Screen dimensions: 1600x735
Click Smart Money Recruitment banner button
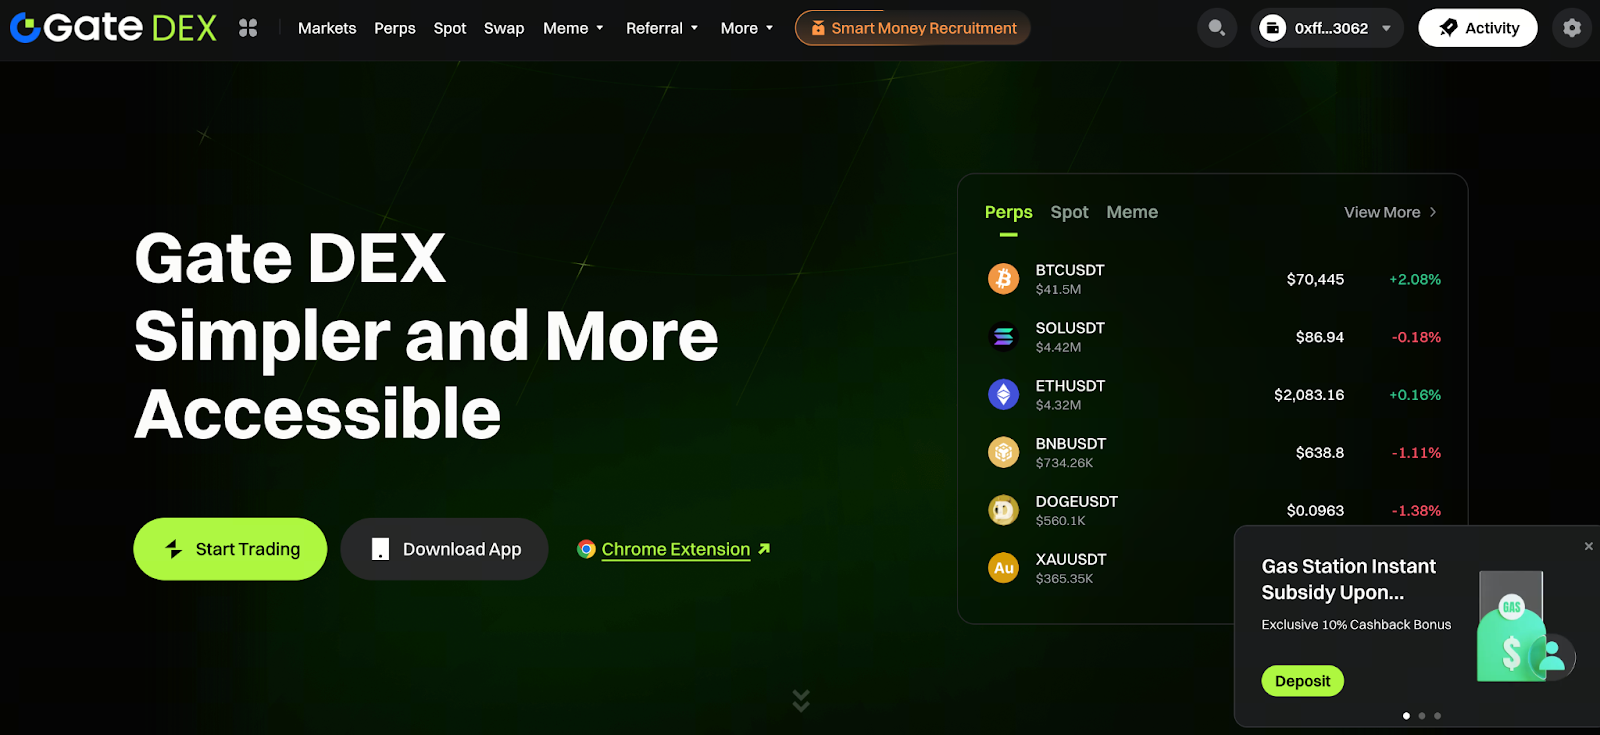(x=913, y=28)
